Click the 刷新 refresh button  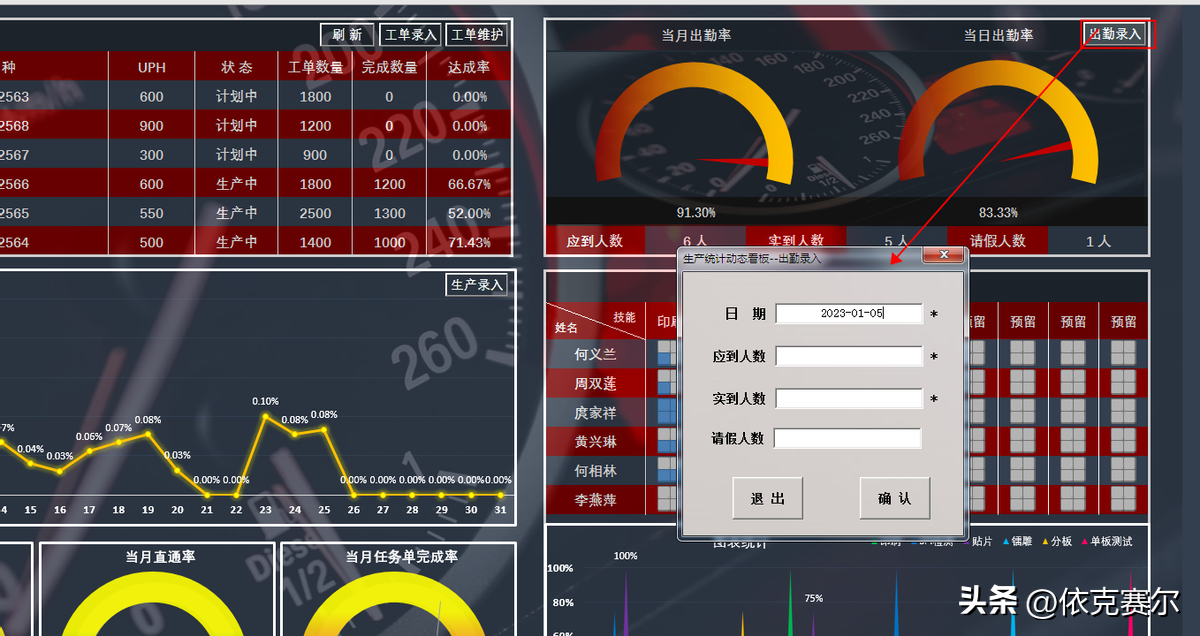pos(347,35)
